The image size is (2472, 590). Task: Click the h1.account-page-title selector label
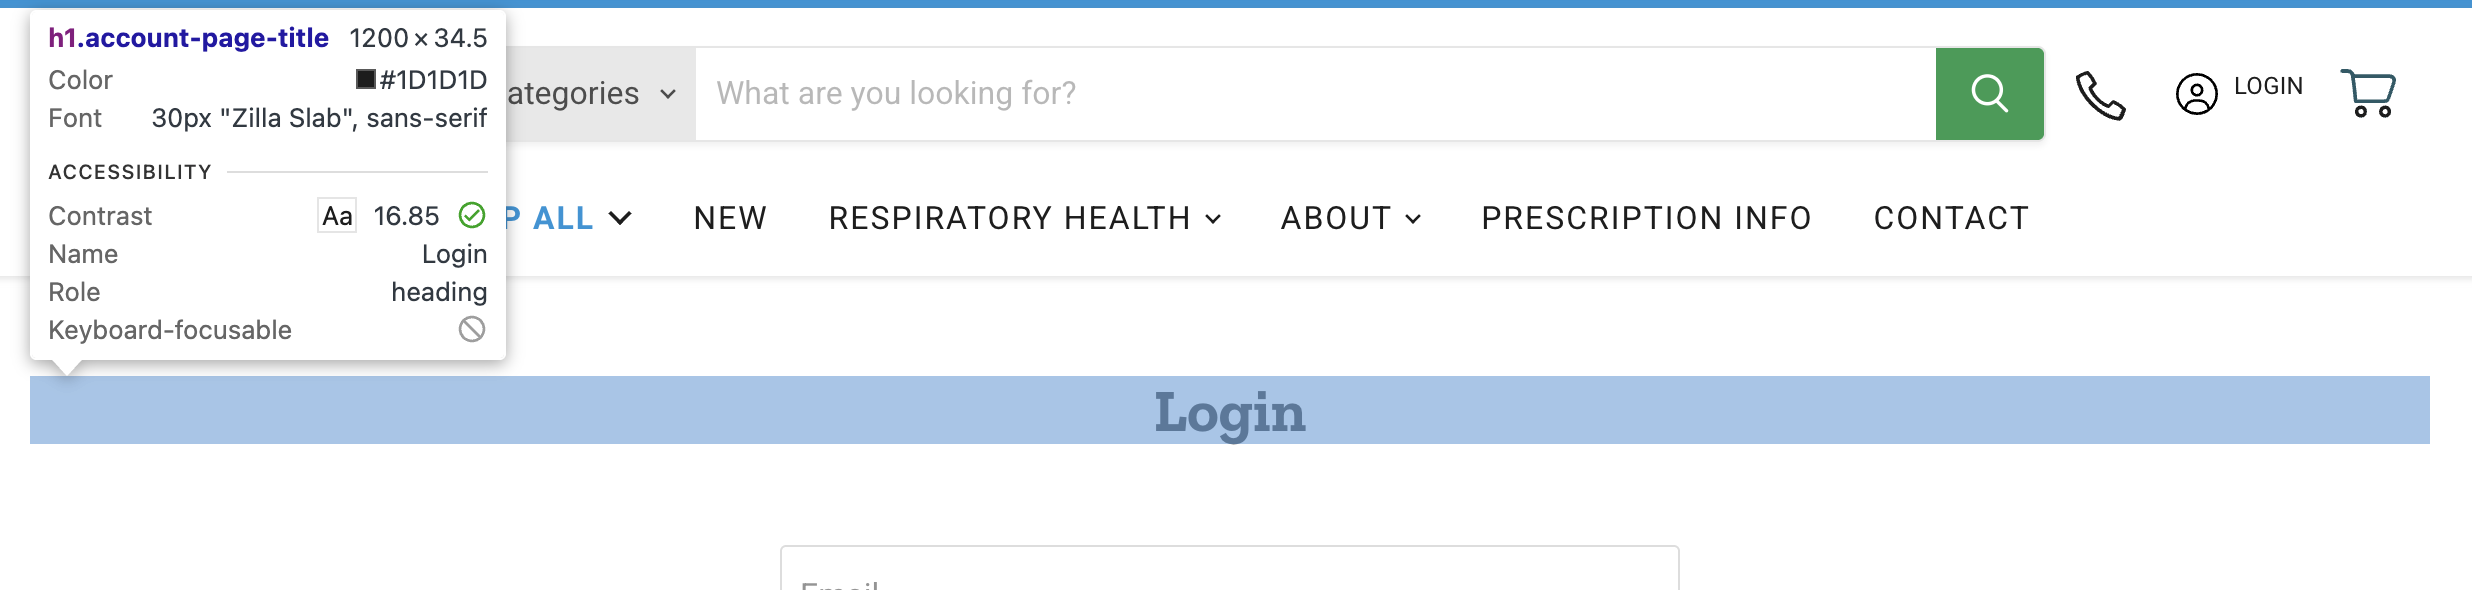click(189, 38)
